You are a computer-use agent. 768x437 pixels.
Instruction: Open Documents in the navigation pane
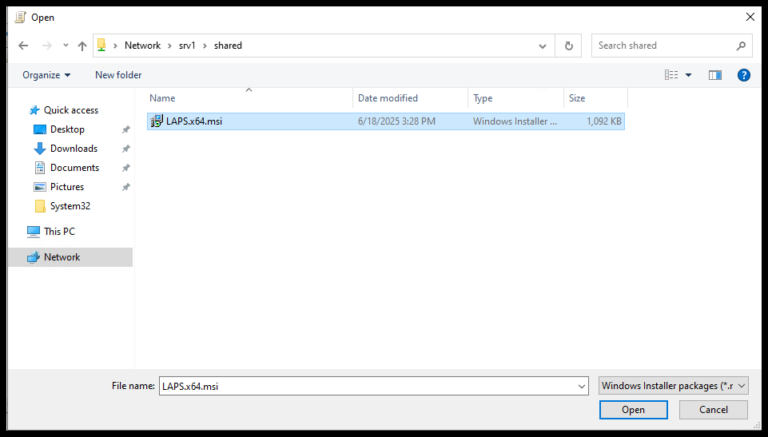point(74,168)
